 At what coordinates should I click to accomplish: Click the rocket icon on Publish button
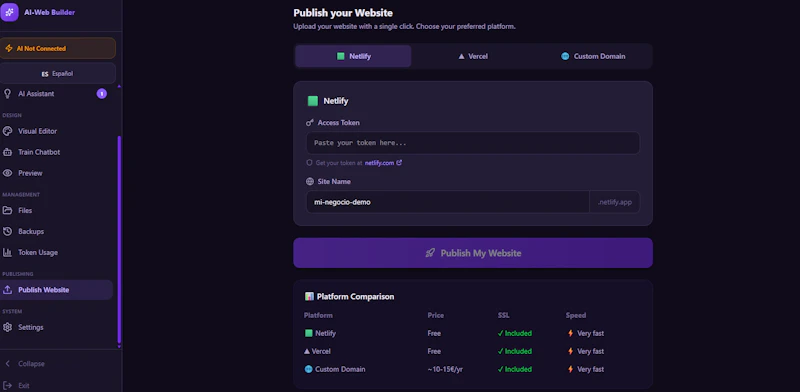[430, 253]
